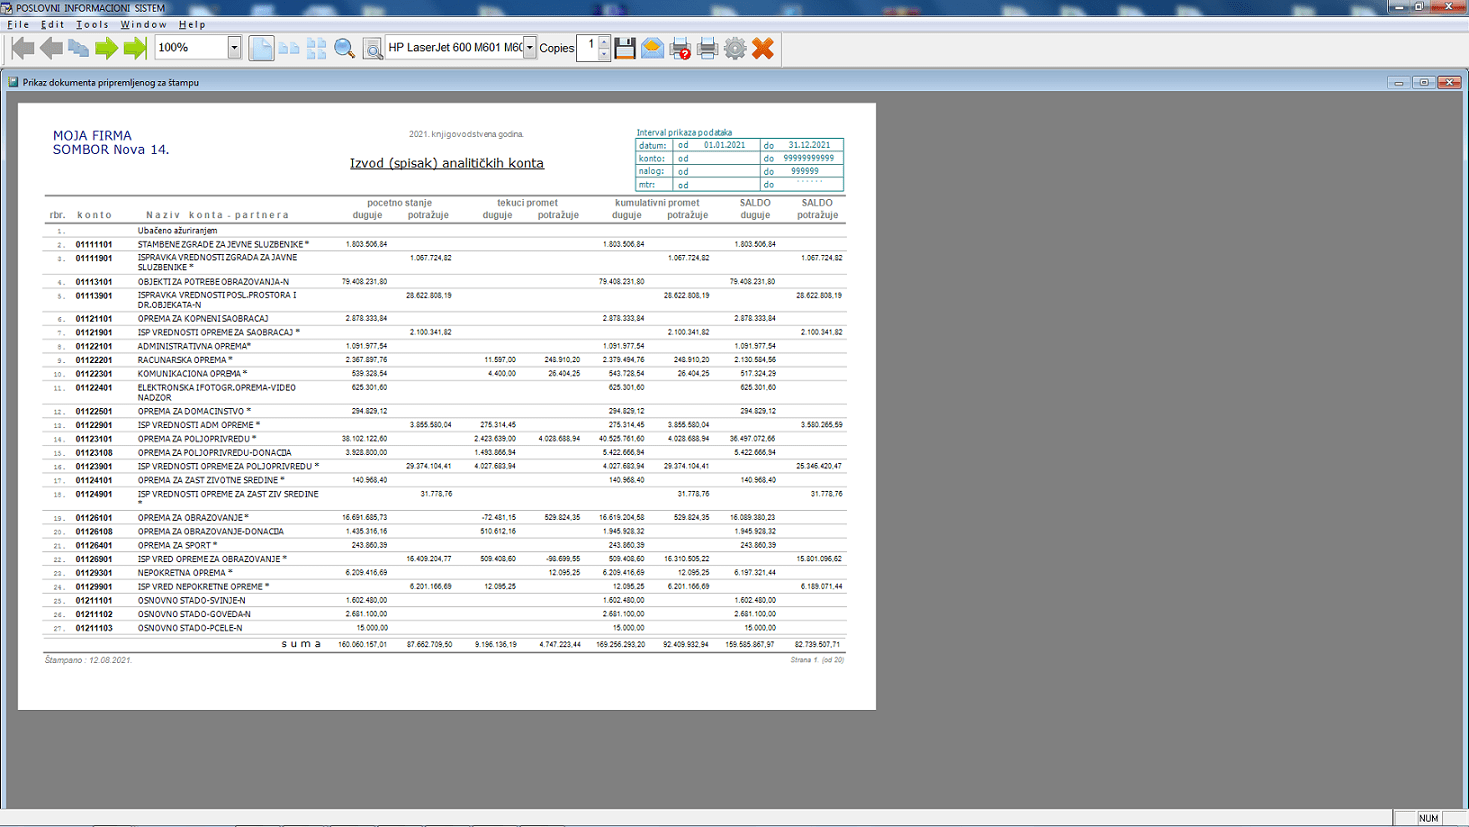The height and width of the screenshot is (827, 1469).
Task: Print the document with printer icon
Action: 708,48
